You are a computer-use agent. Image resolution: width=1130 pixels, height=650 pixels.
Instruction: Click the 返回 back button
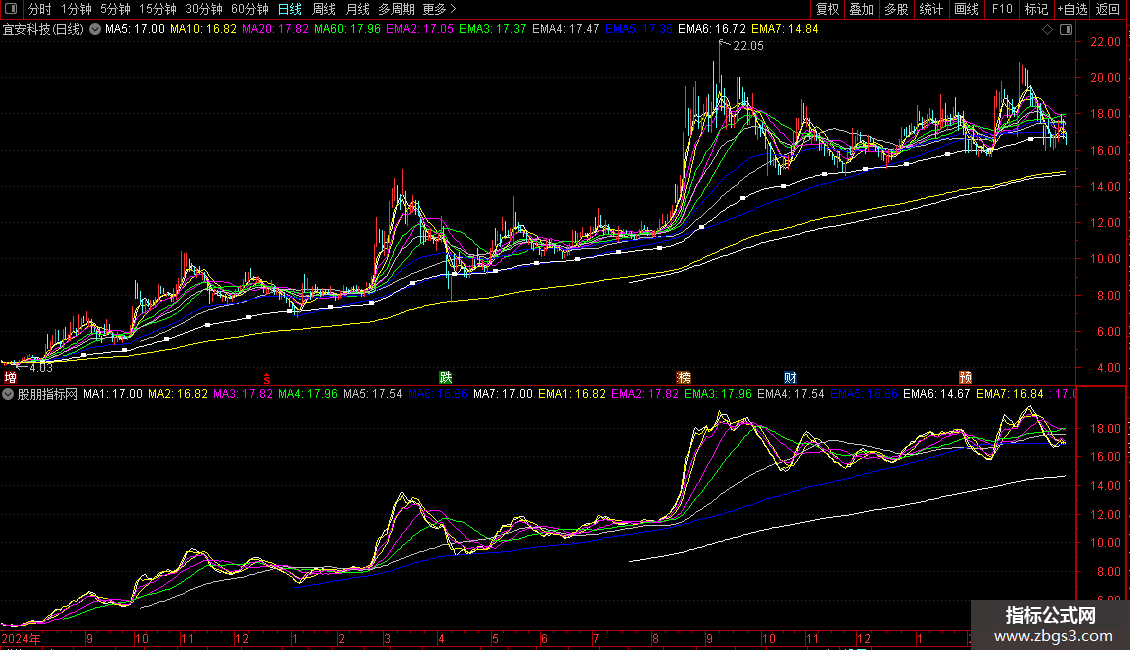1108,9
